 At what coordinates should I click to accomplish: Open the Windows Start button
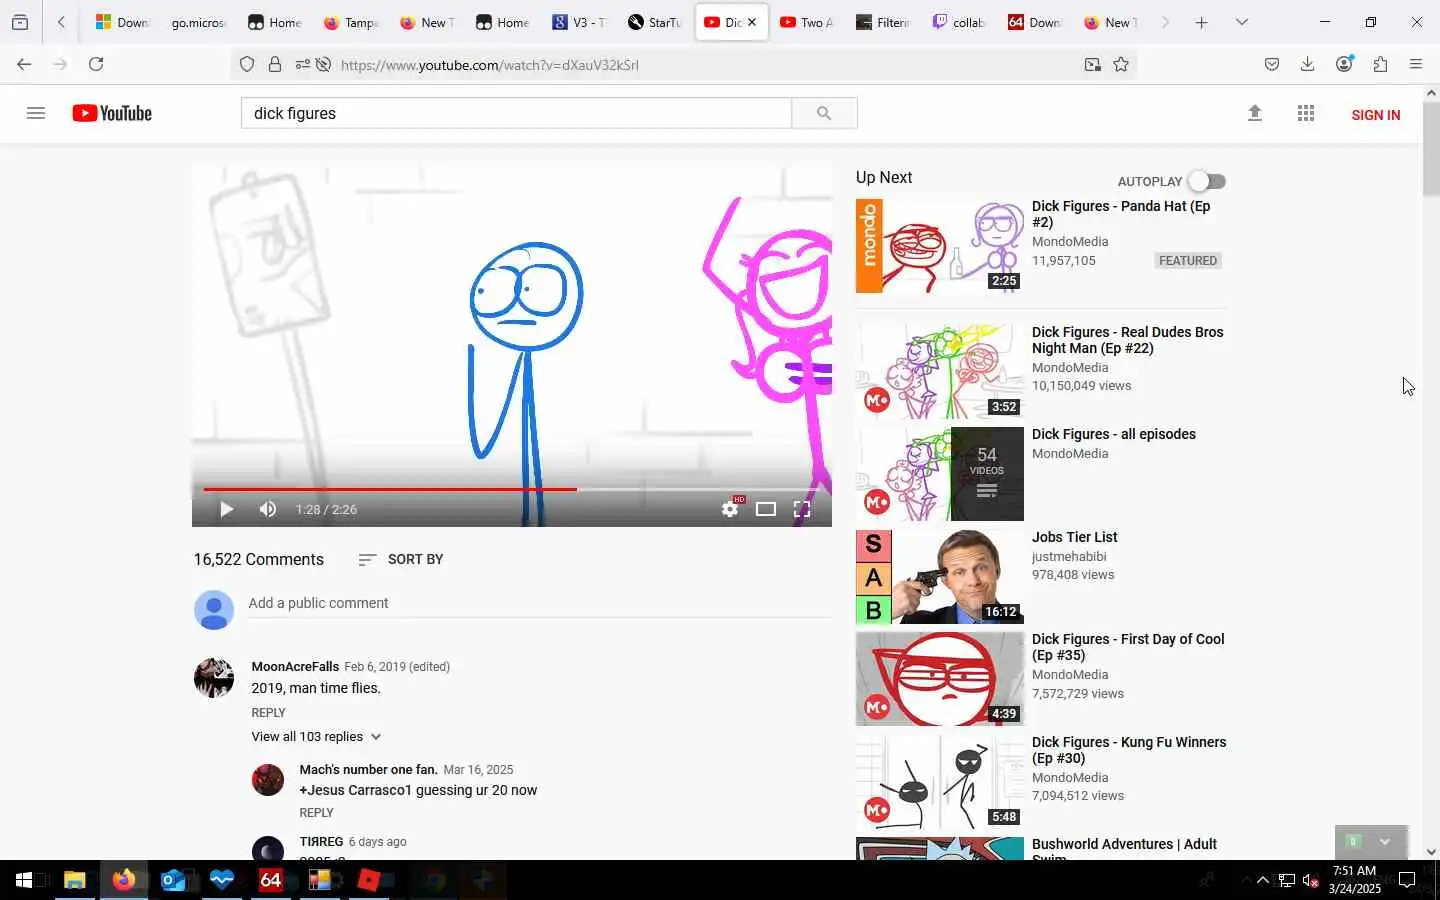click(x=24, y=880)
